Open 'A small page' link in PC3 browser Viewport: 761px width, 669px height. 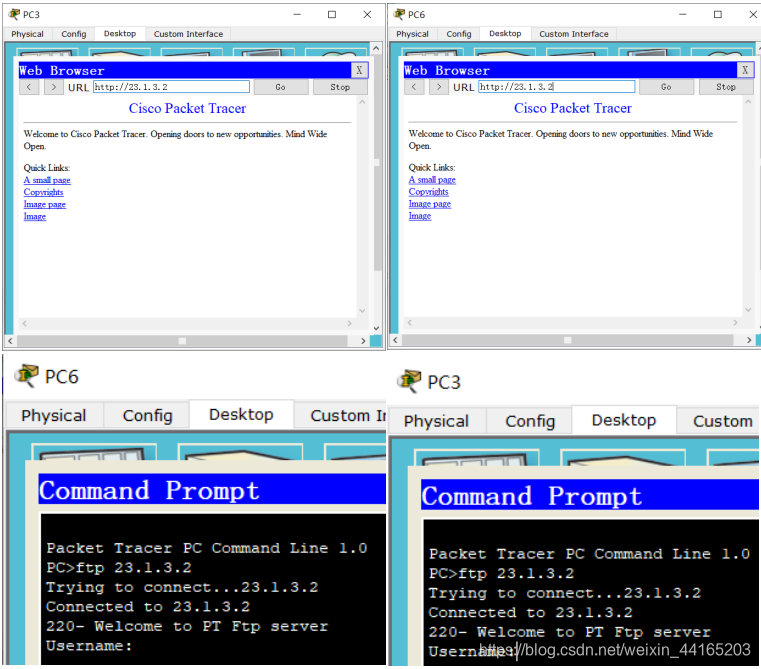tap(47, 180)
